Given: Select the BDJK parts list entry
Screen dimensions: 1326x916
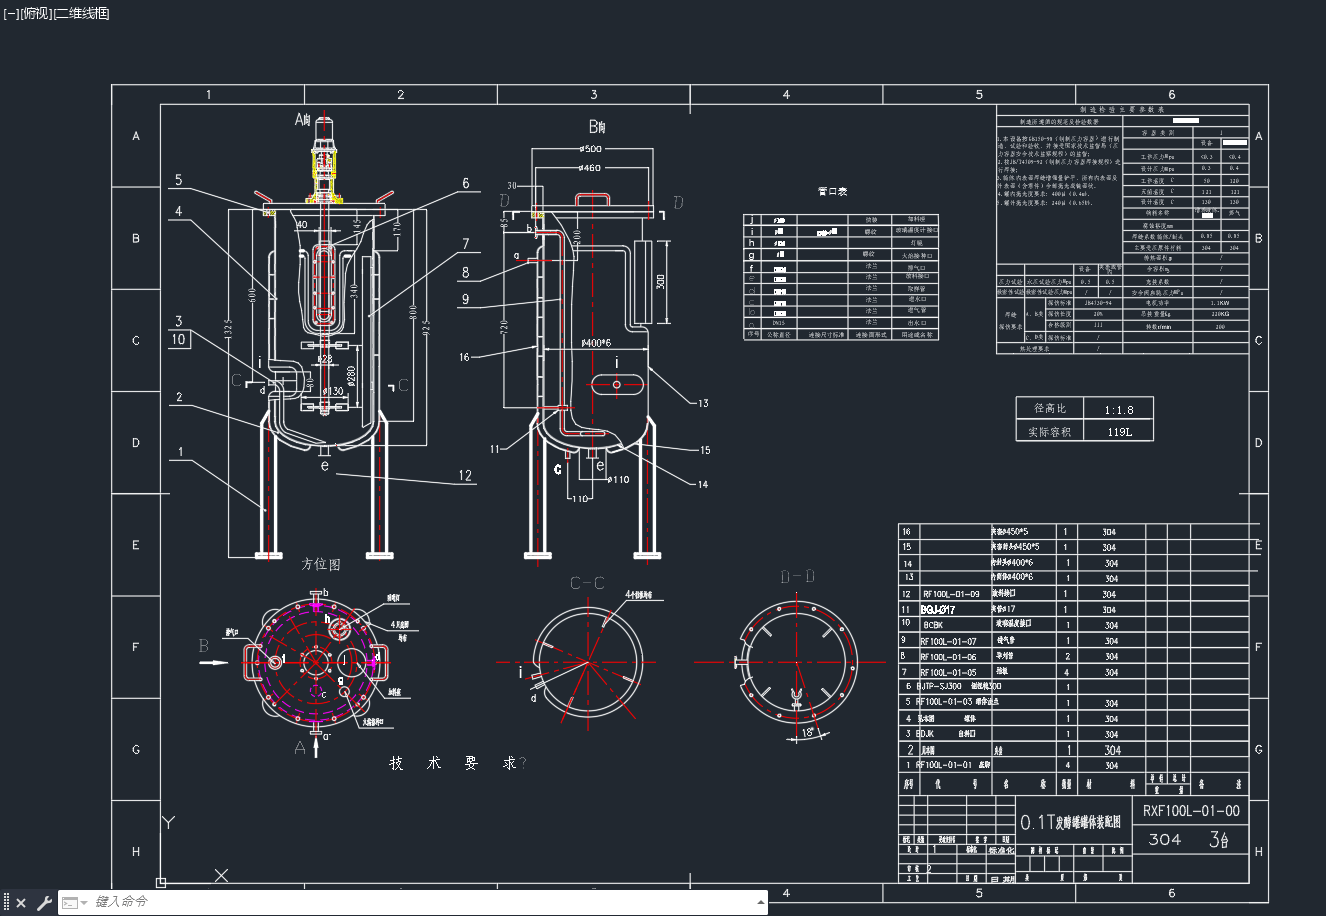Looking at the screenshot, I should 925,734.
